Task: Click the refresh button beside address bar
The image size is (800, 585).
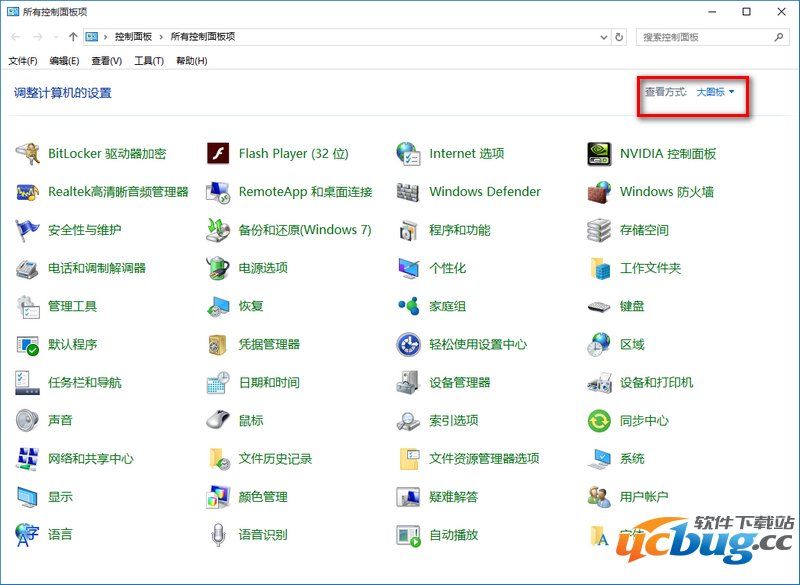Action: click(619, 37)
